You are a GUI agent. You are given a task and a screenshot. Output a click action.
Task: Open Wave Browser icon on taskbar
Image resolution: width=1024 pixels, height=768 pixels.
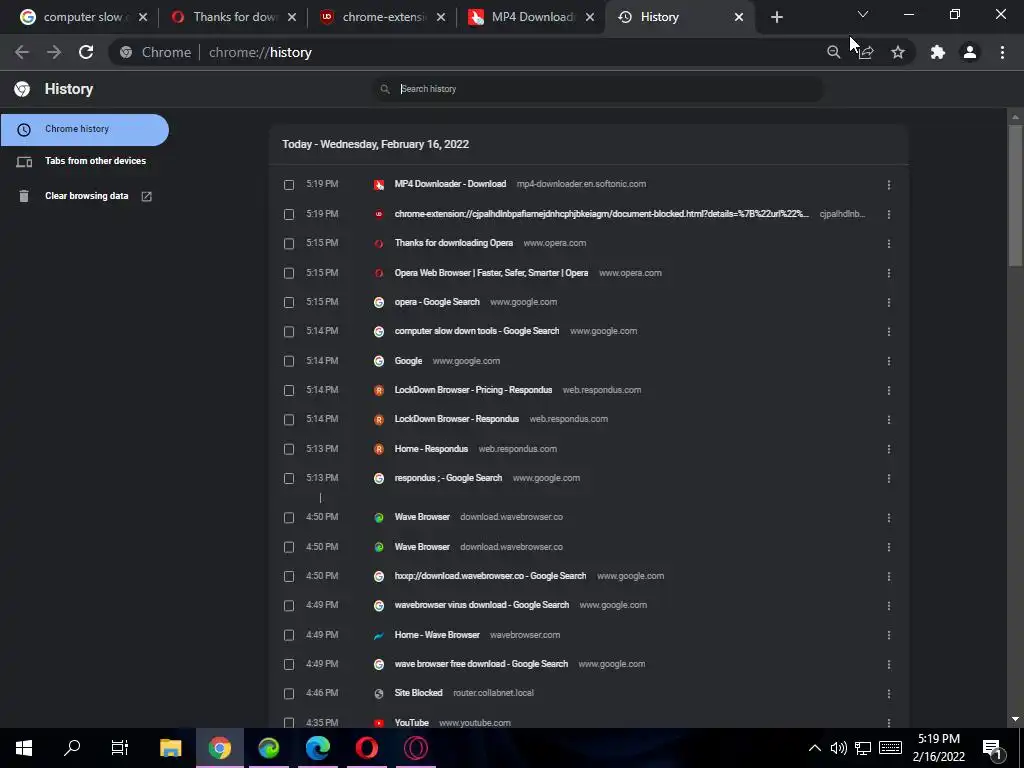click(268, 748)
